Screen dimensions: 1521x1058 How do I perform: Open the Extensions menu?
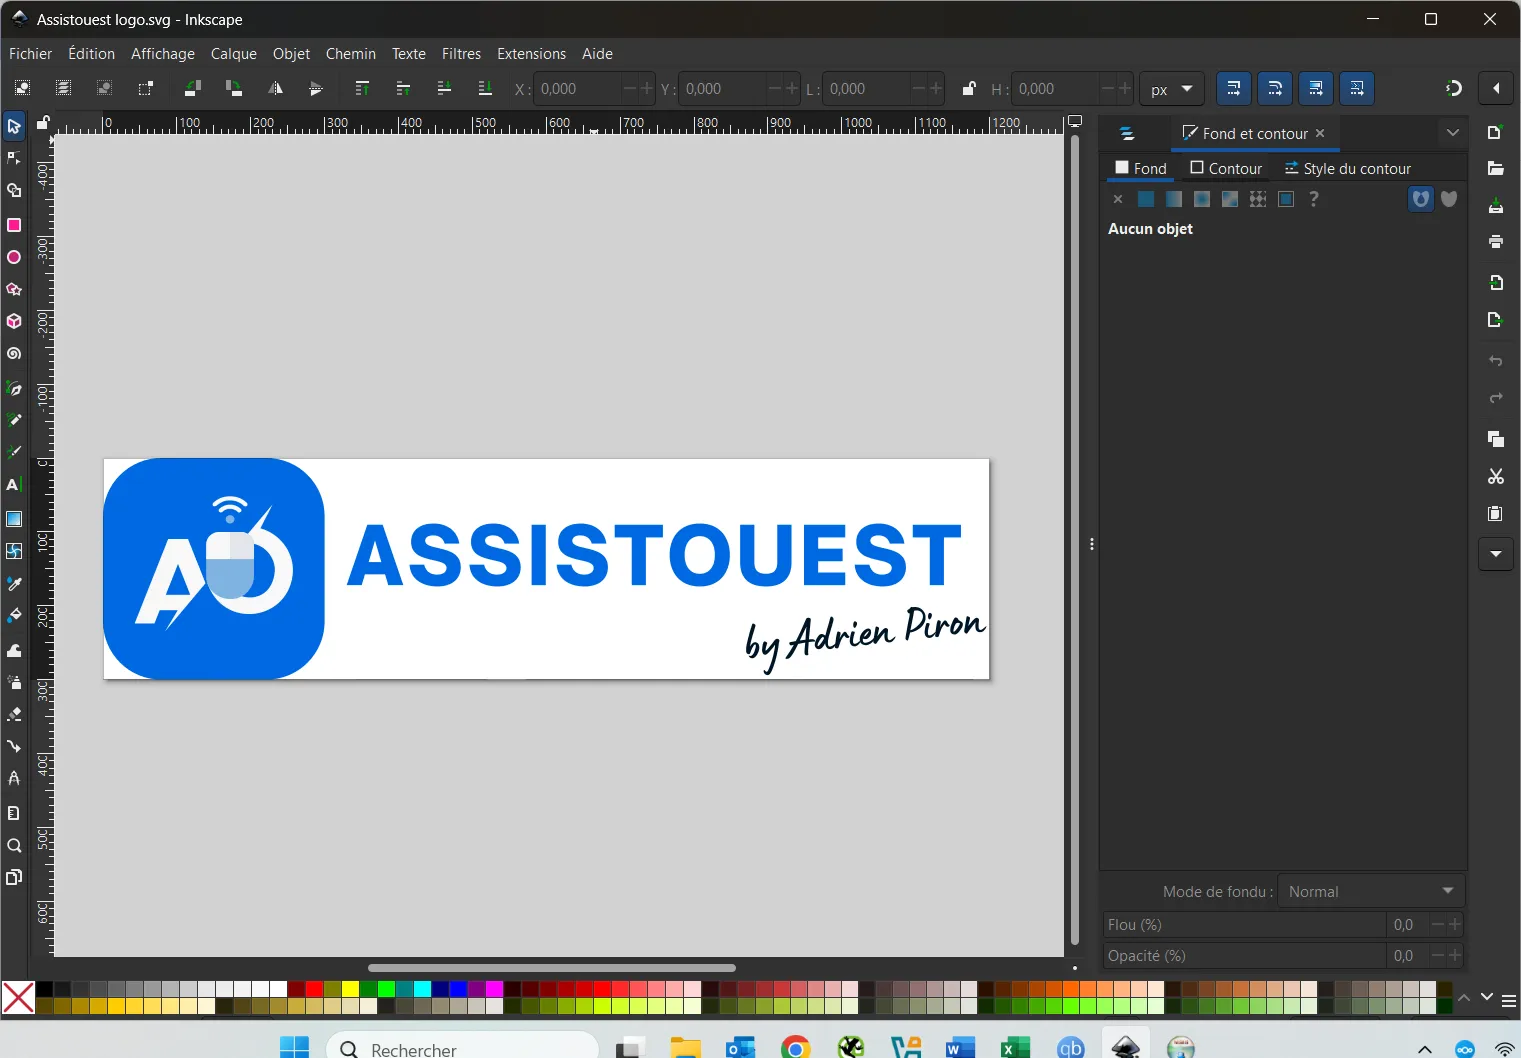[531, 53]
